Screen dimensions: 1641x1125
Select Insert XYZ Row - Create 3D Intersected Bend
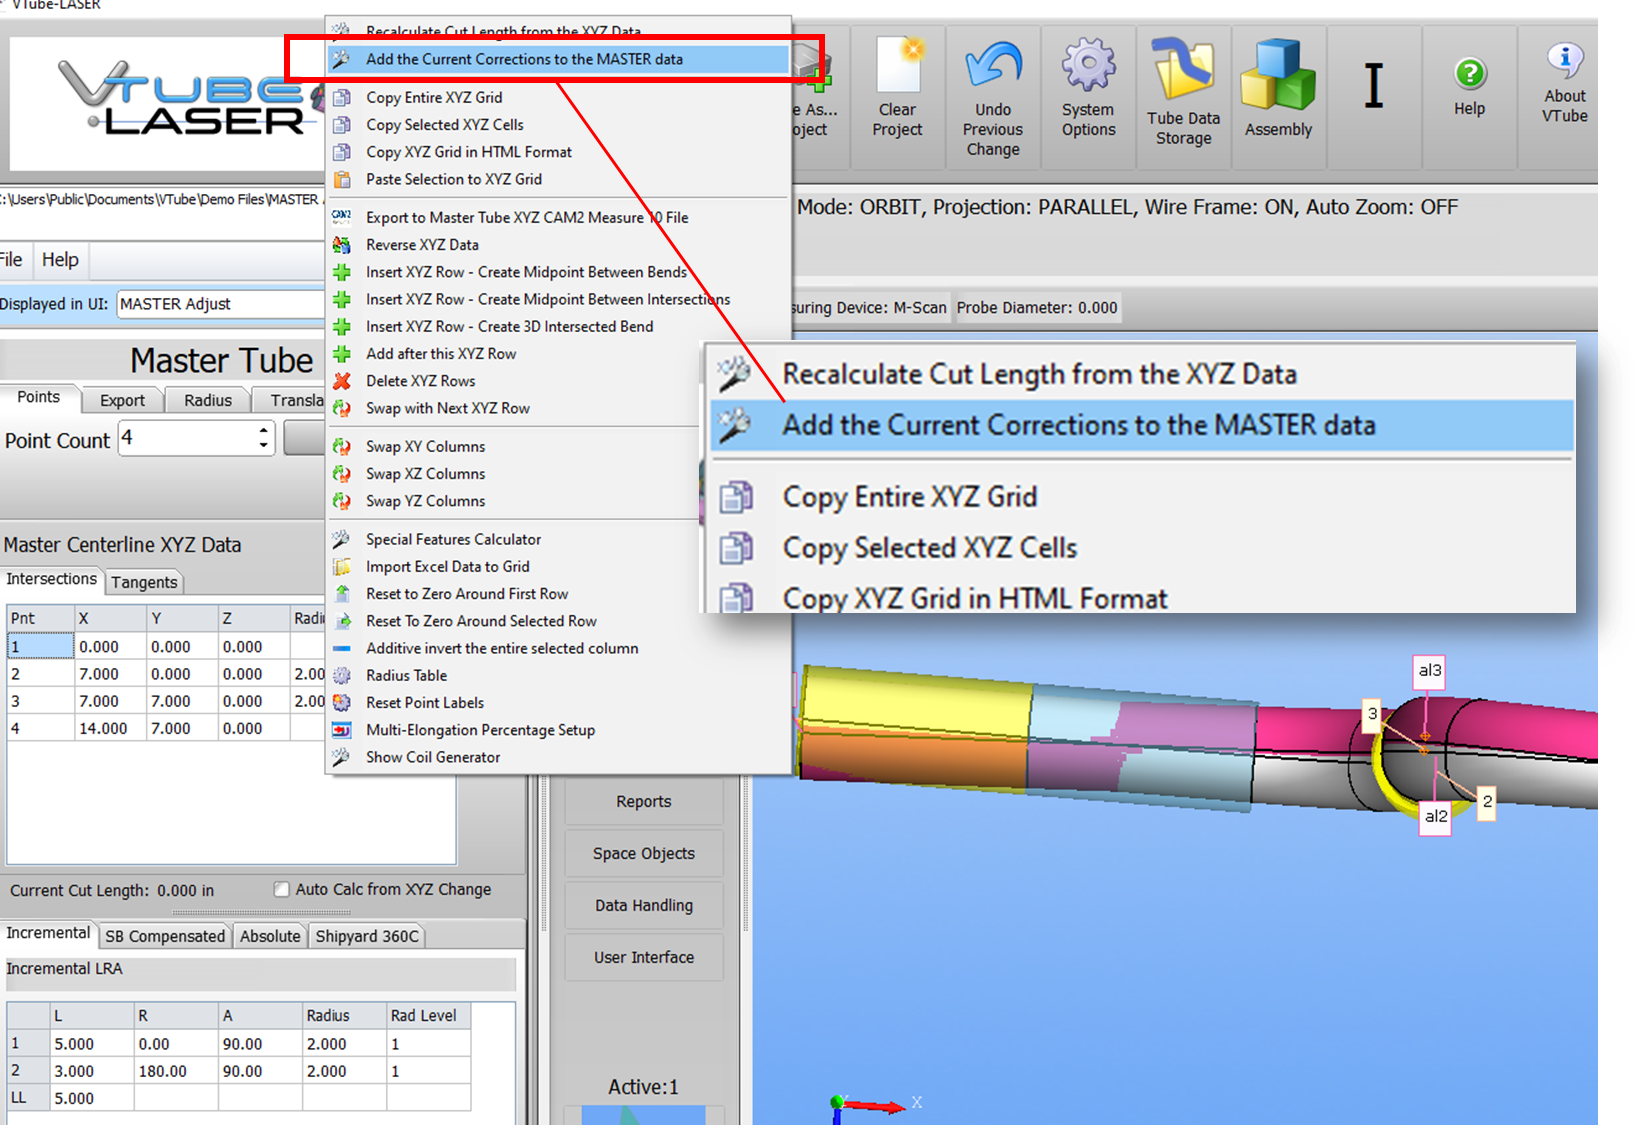[x=509, y=326]
